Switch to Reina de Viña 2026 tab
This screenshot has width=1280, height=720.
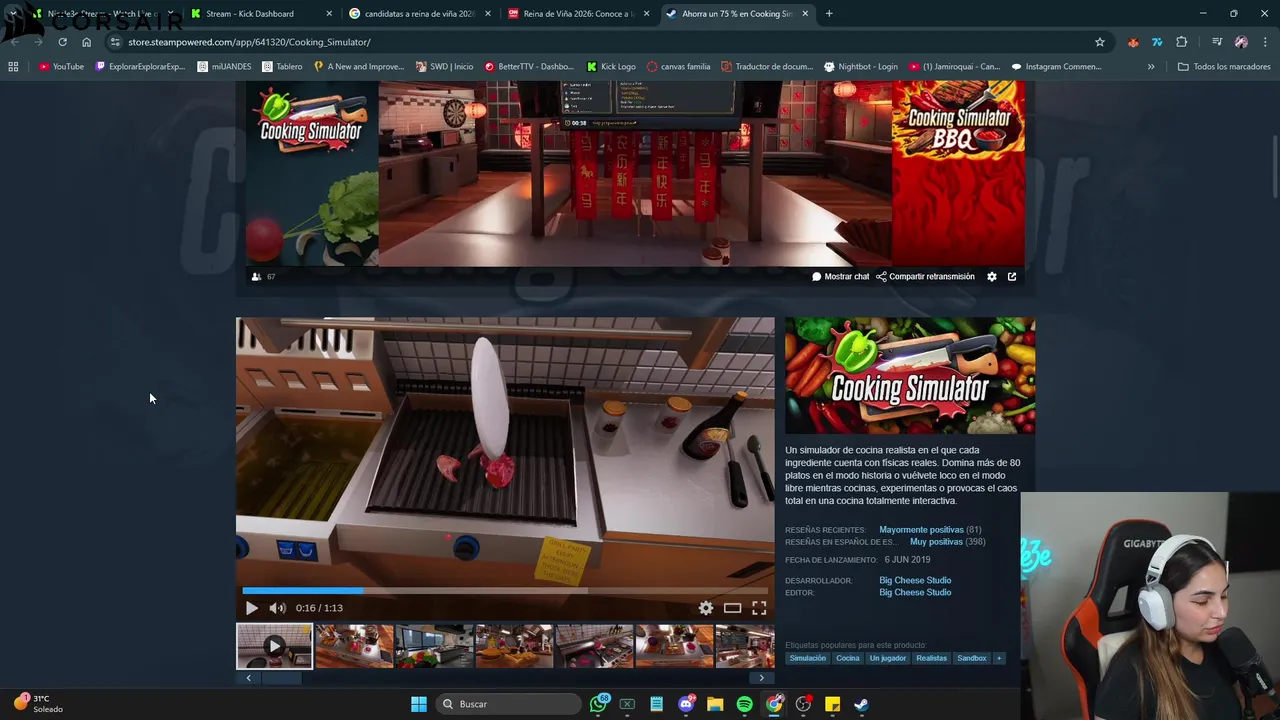578,14
